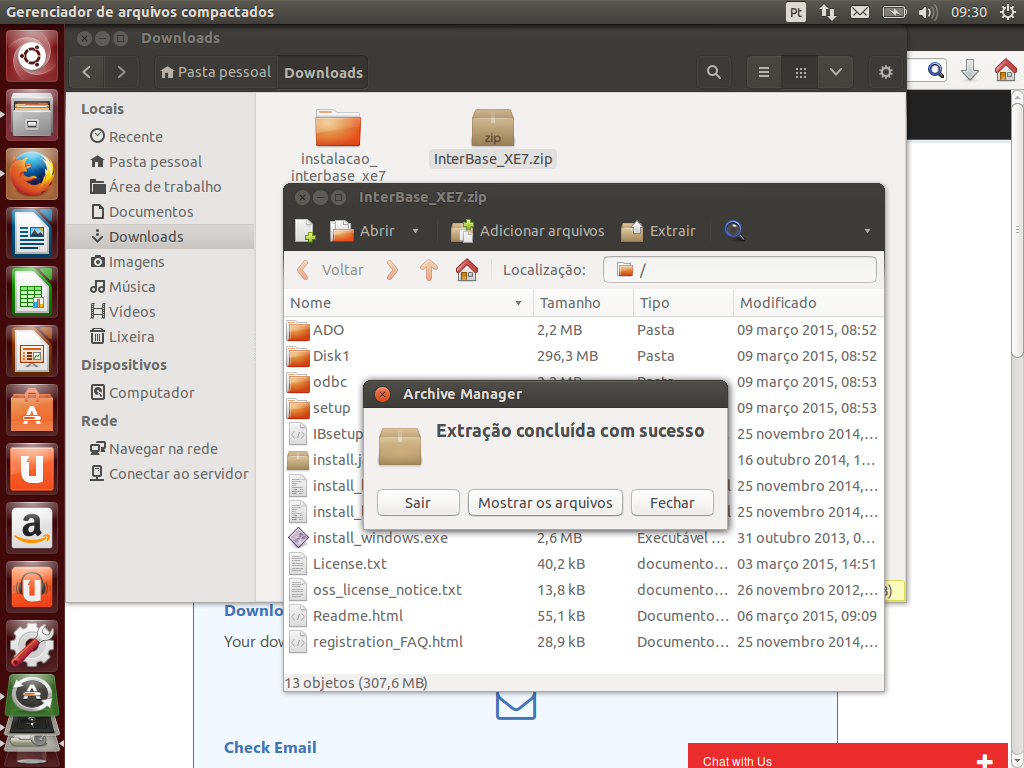Screen dimensions: 1024x768
Task: Click the Fechar button in dialog
Action: (x=672, y=503)
